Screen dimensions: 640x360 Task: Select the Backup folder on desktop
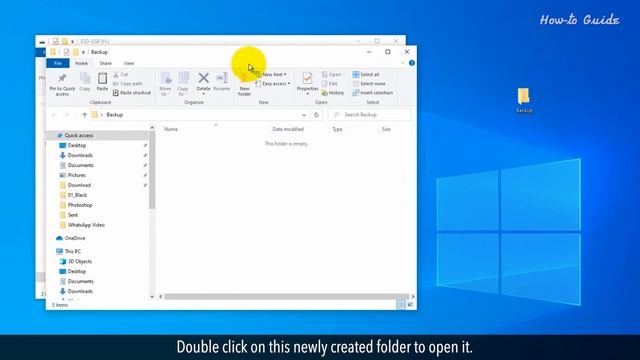524,100
